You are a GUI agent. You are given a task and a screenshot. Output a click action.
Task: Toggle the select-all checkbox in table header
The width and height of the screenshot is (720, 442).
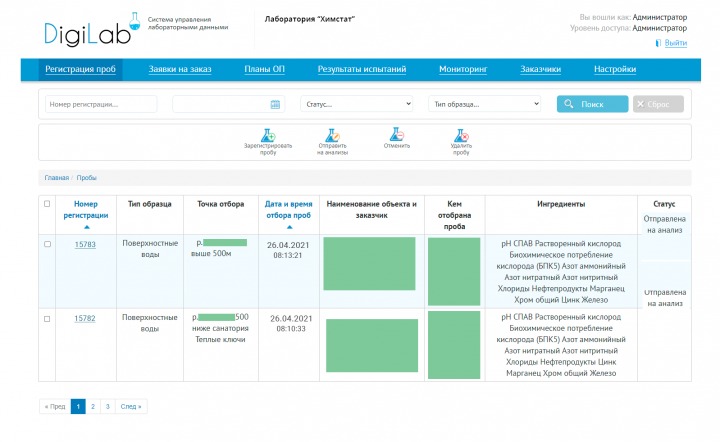pyautogui.click(x=47, y=203)
